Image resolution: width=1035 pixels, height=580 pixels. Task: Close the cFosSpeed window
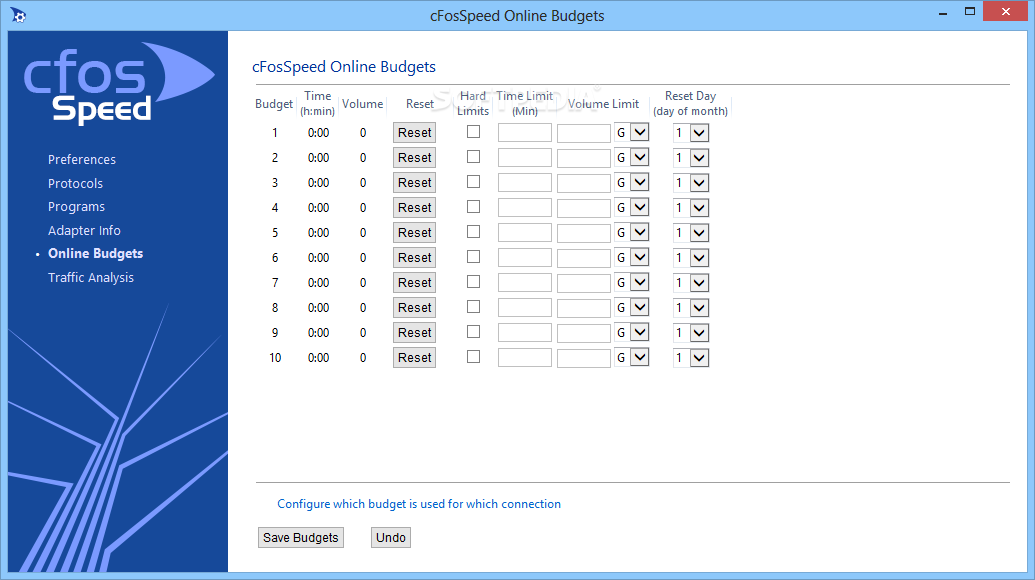pyautogui.click(x=1006, y=12)
